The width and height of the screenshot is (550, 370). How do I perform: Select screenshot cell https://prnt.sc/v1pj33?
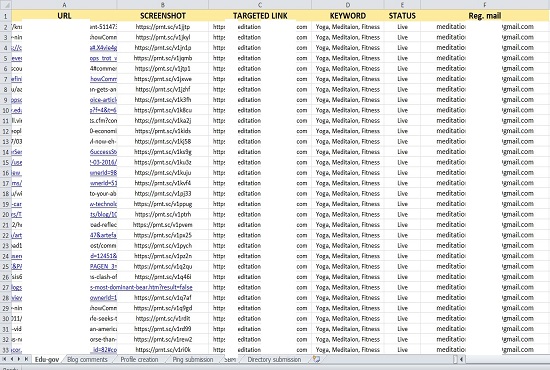[x=162, y=193]
